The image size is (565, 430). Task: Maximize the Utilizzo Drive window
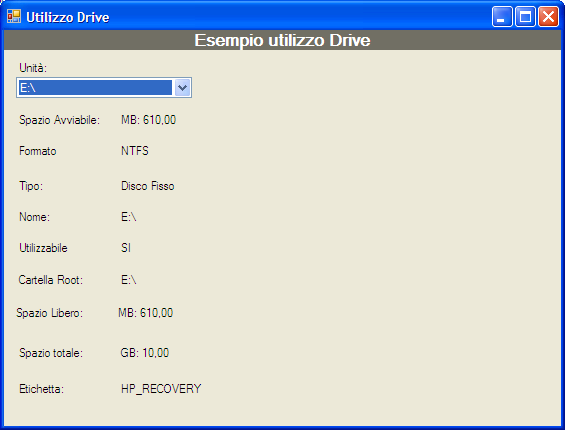coord(525,17)
